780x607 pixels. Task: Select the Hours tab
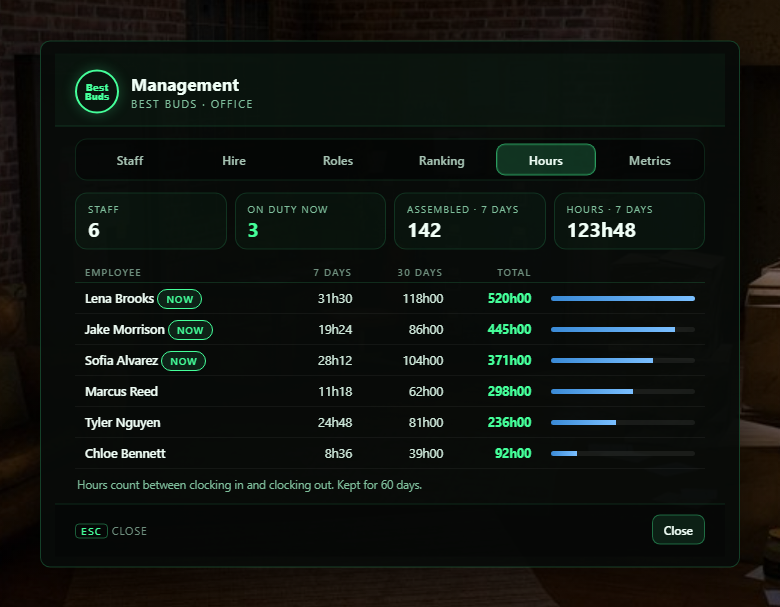point(546,160)
